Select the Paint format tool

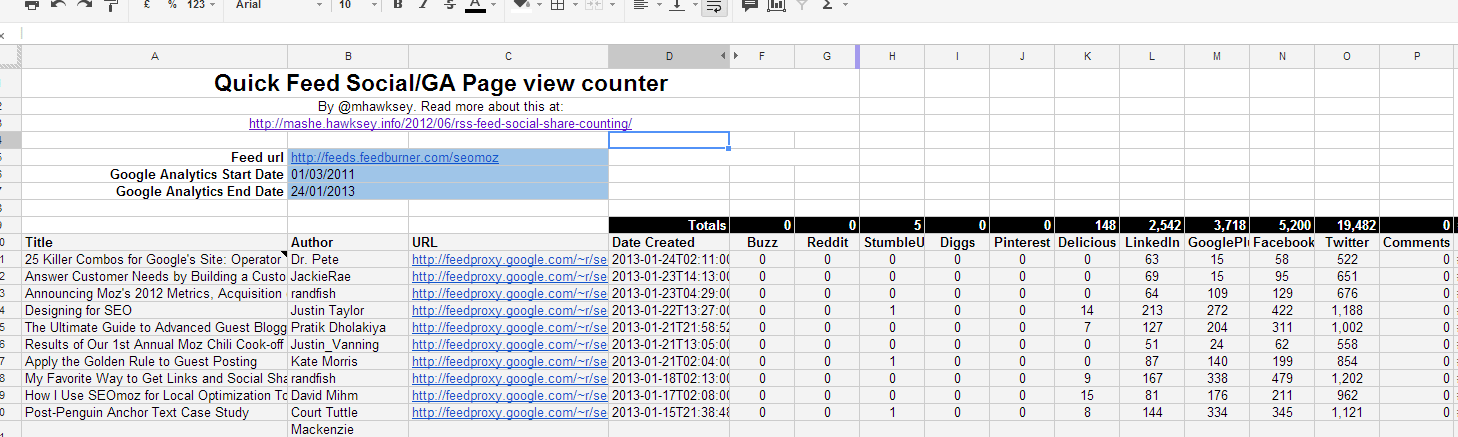(x=110, y=5)
